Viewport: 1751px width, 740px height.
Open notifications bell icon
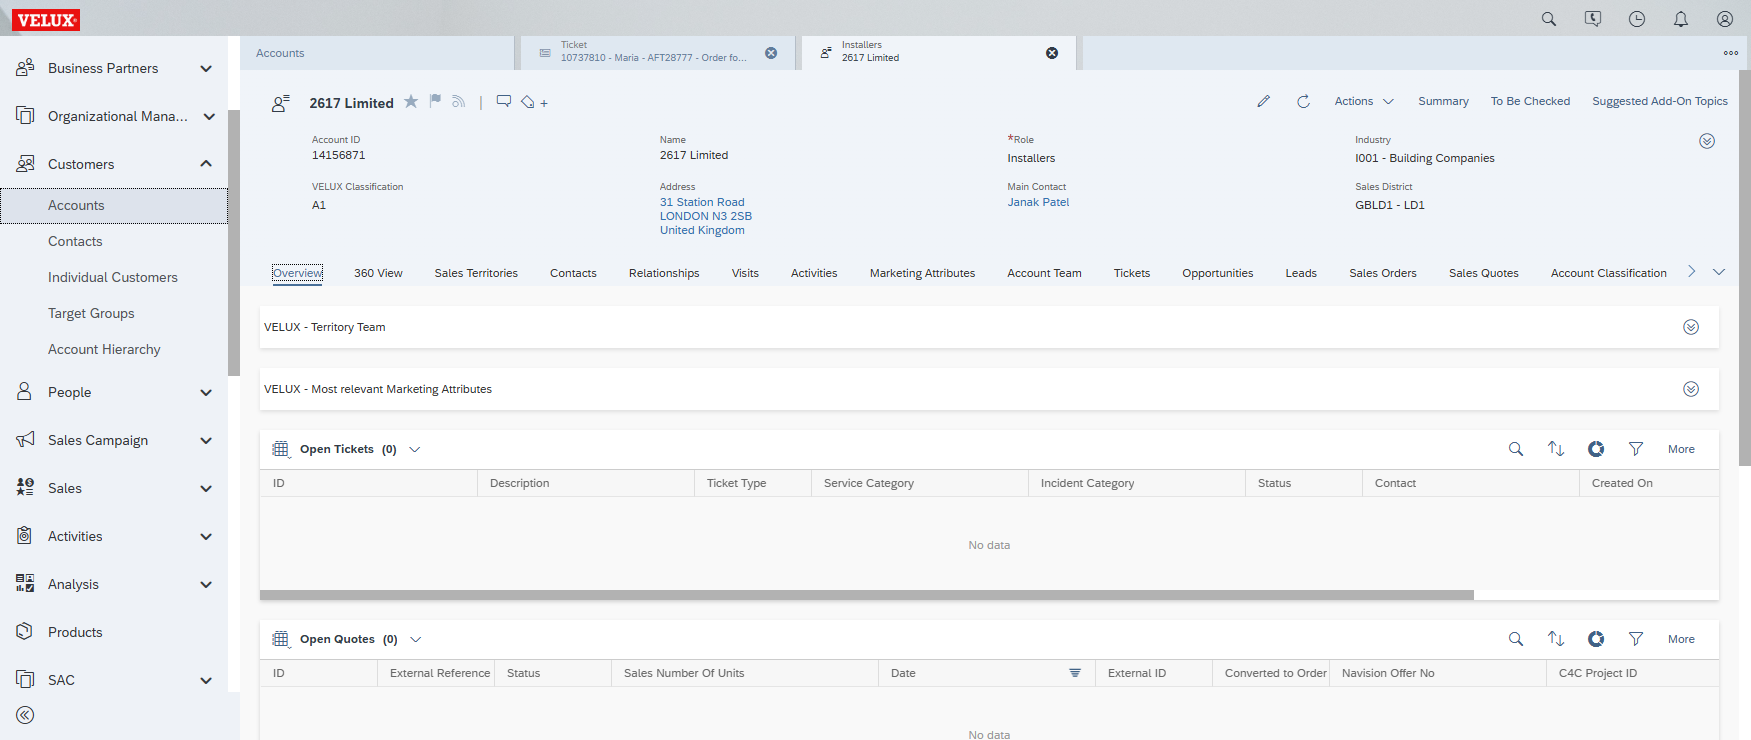[x=1681, y=19]
